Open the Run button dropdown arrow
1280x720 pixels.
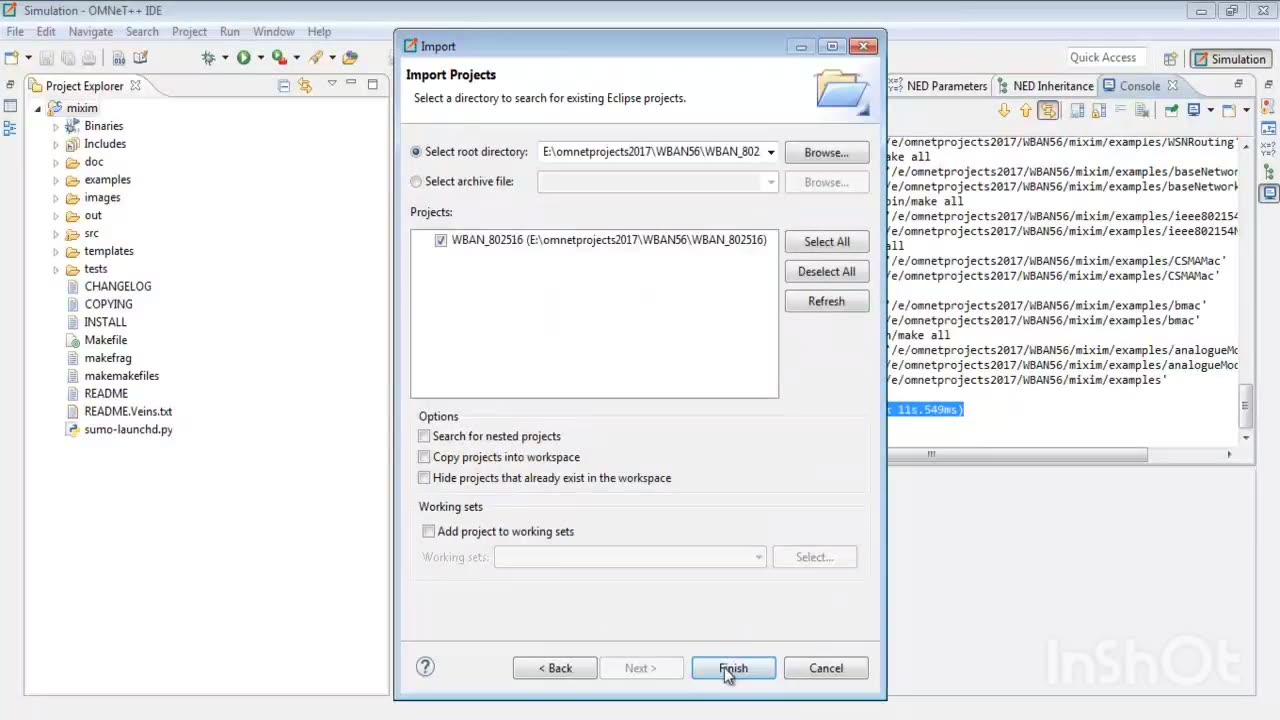coord(260,58)
